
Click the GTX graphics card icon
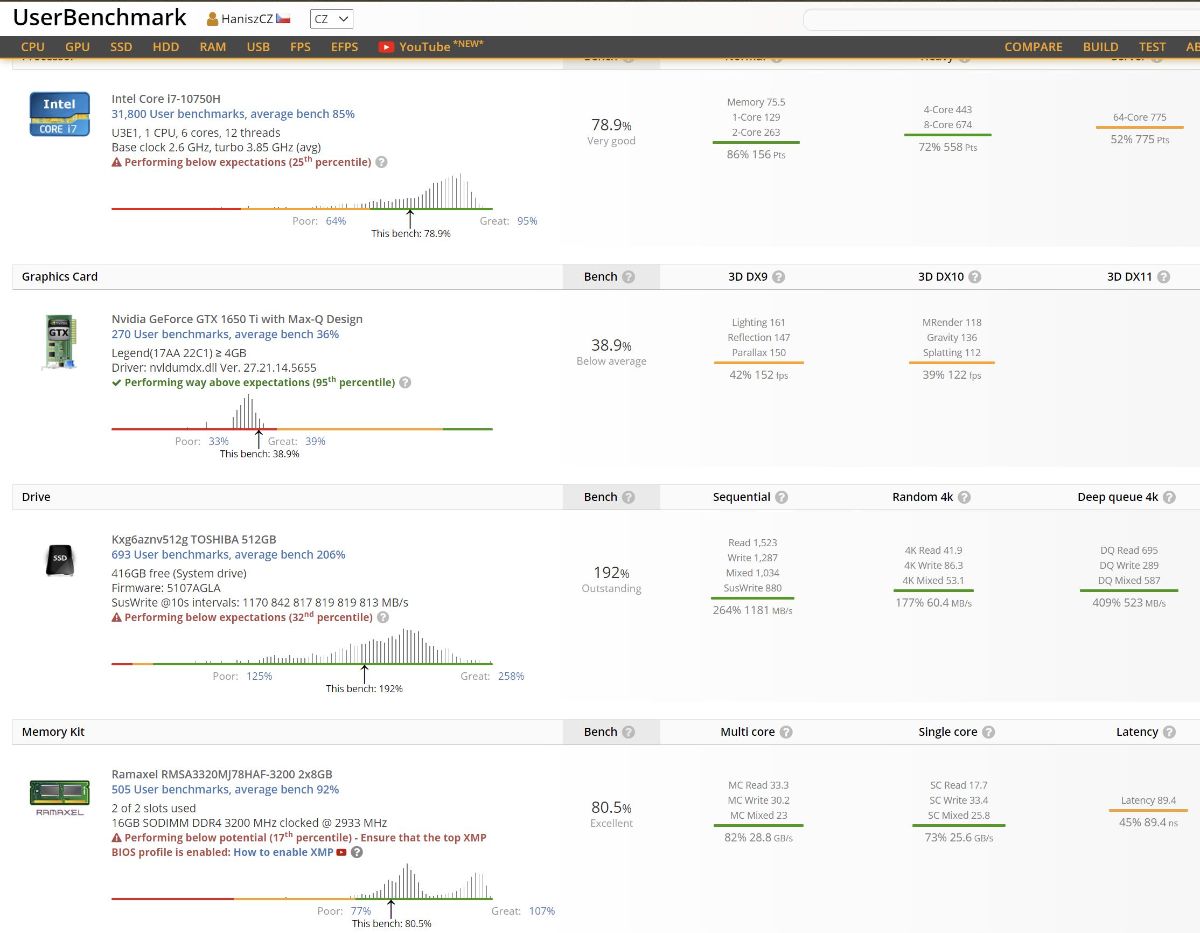59,342
